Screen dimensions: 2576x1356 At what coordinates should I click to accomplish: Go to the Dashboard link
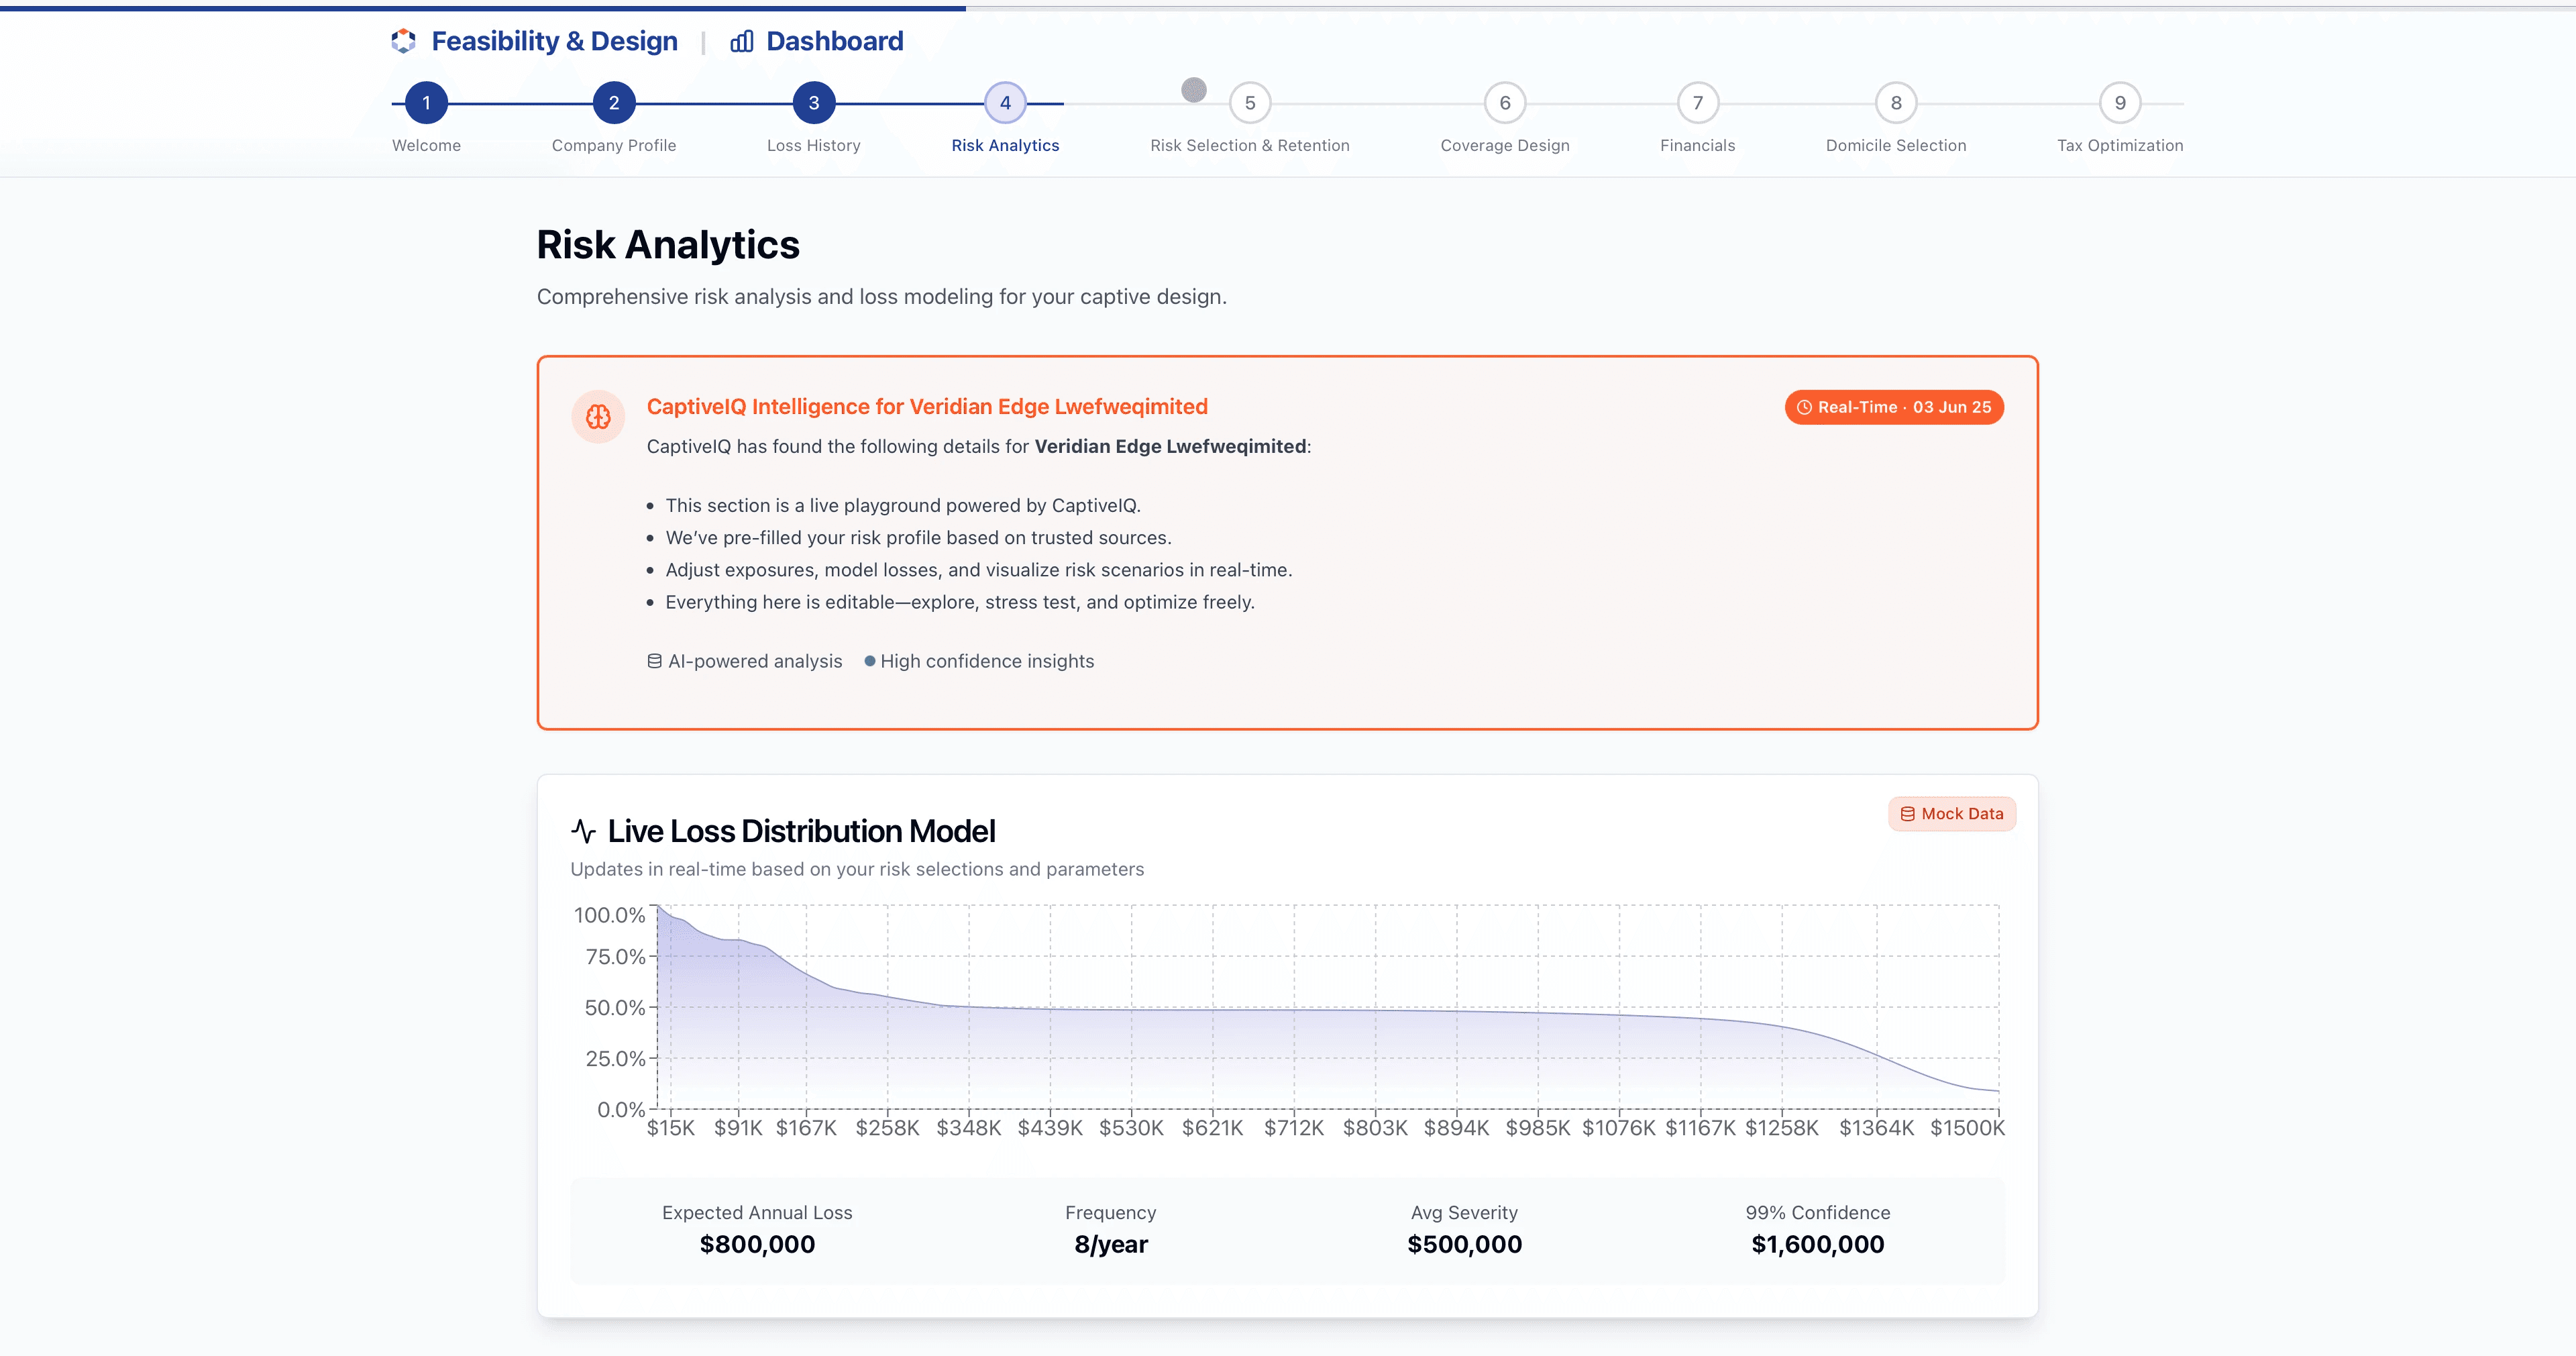point(834,41)
